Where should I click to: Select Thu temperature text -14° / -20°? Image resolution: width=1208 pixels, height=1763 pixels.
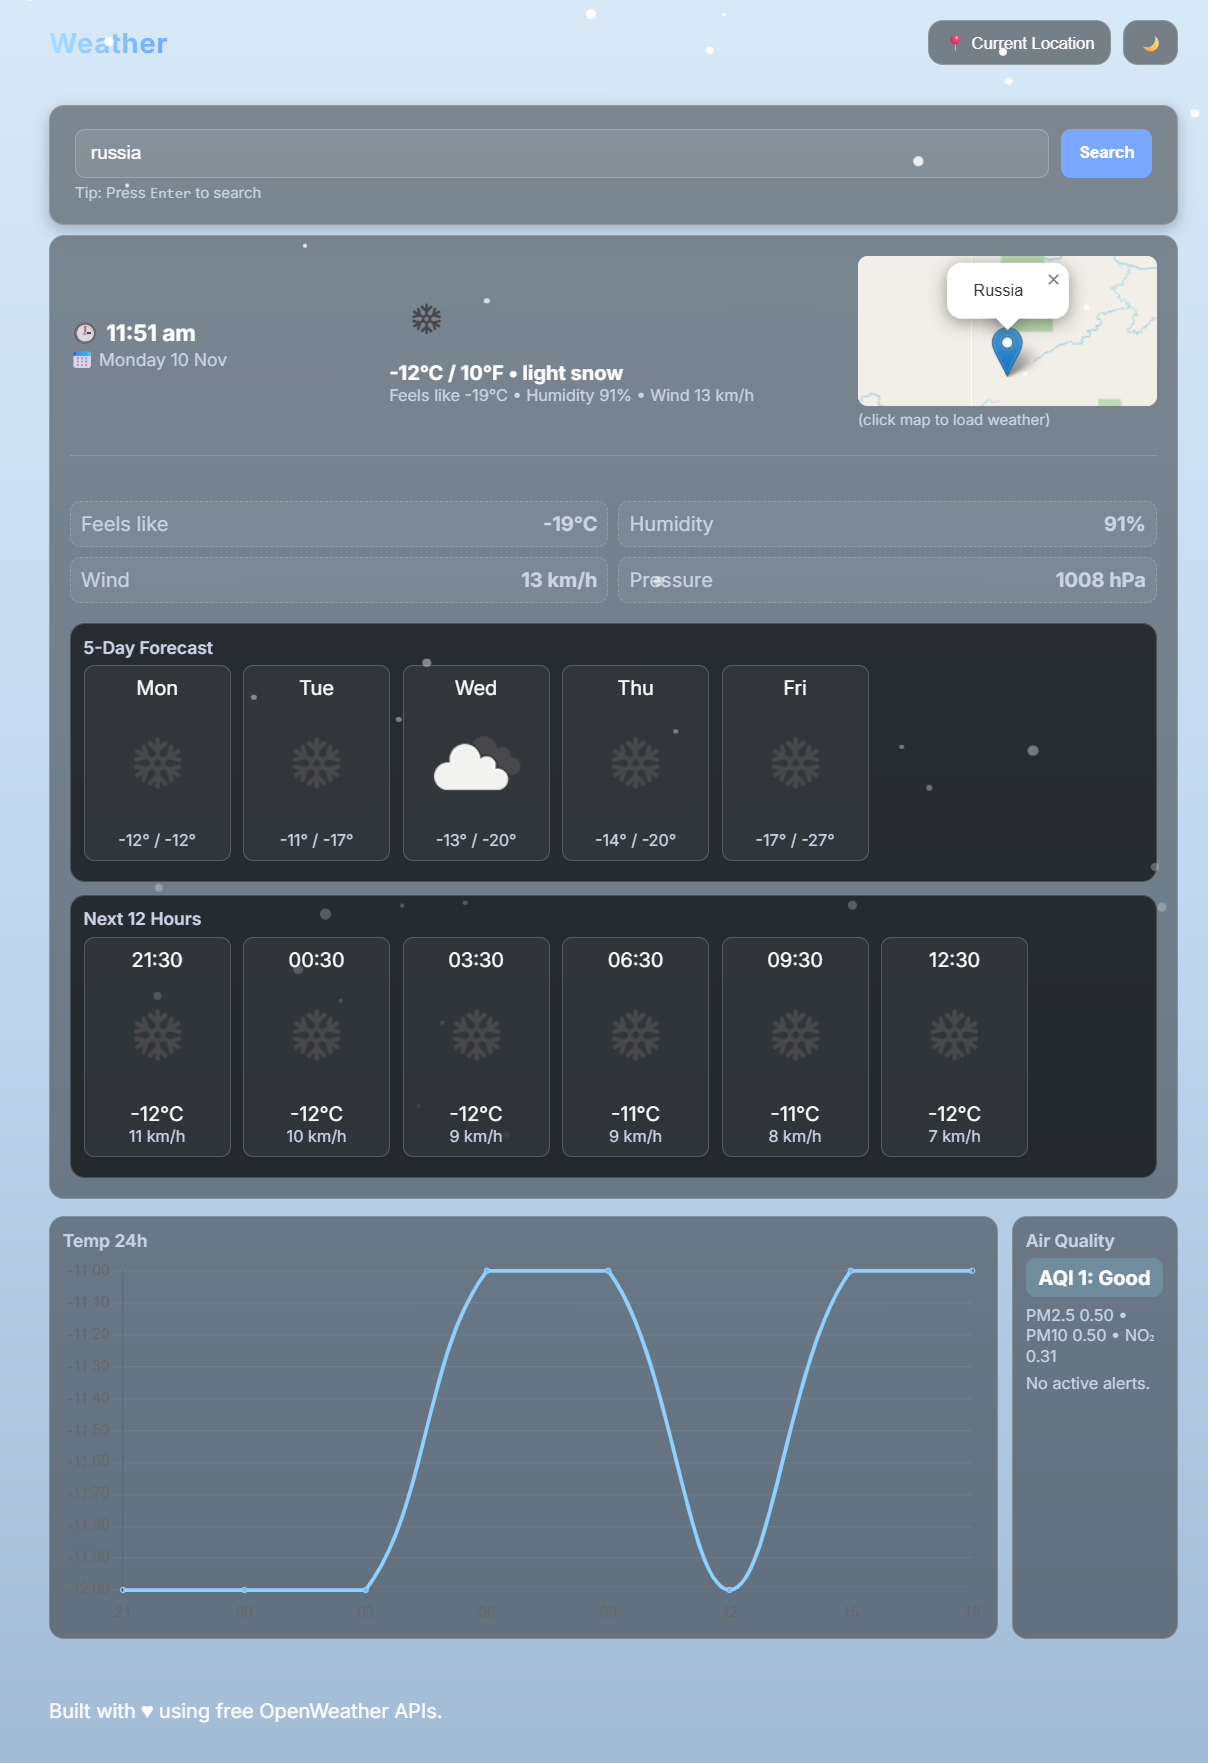(x=635, y=840)
